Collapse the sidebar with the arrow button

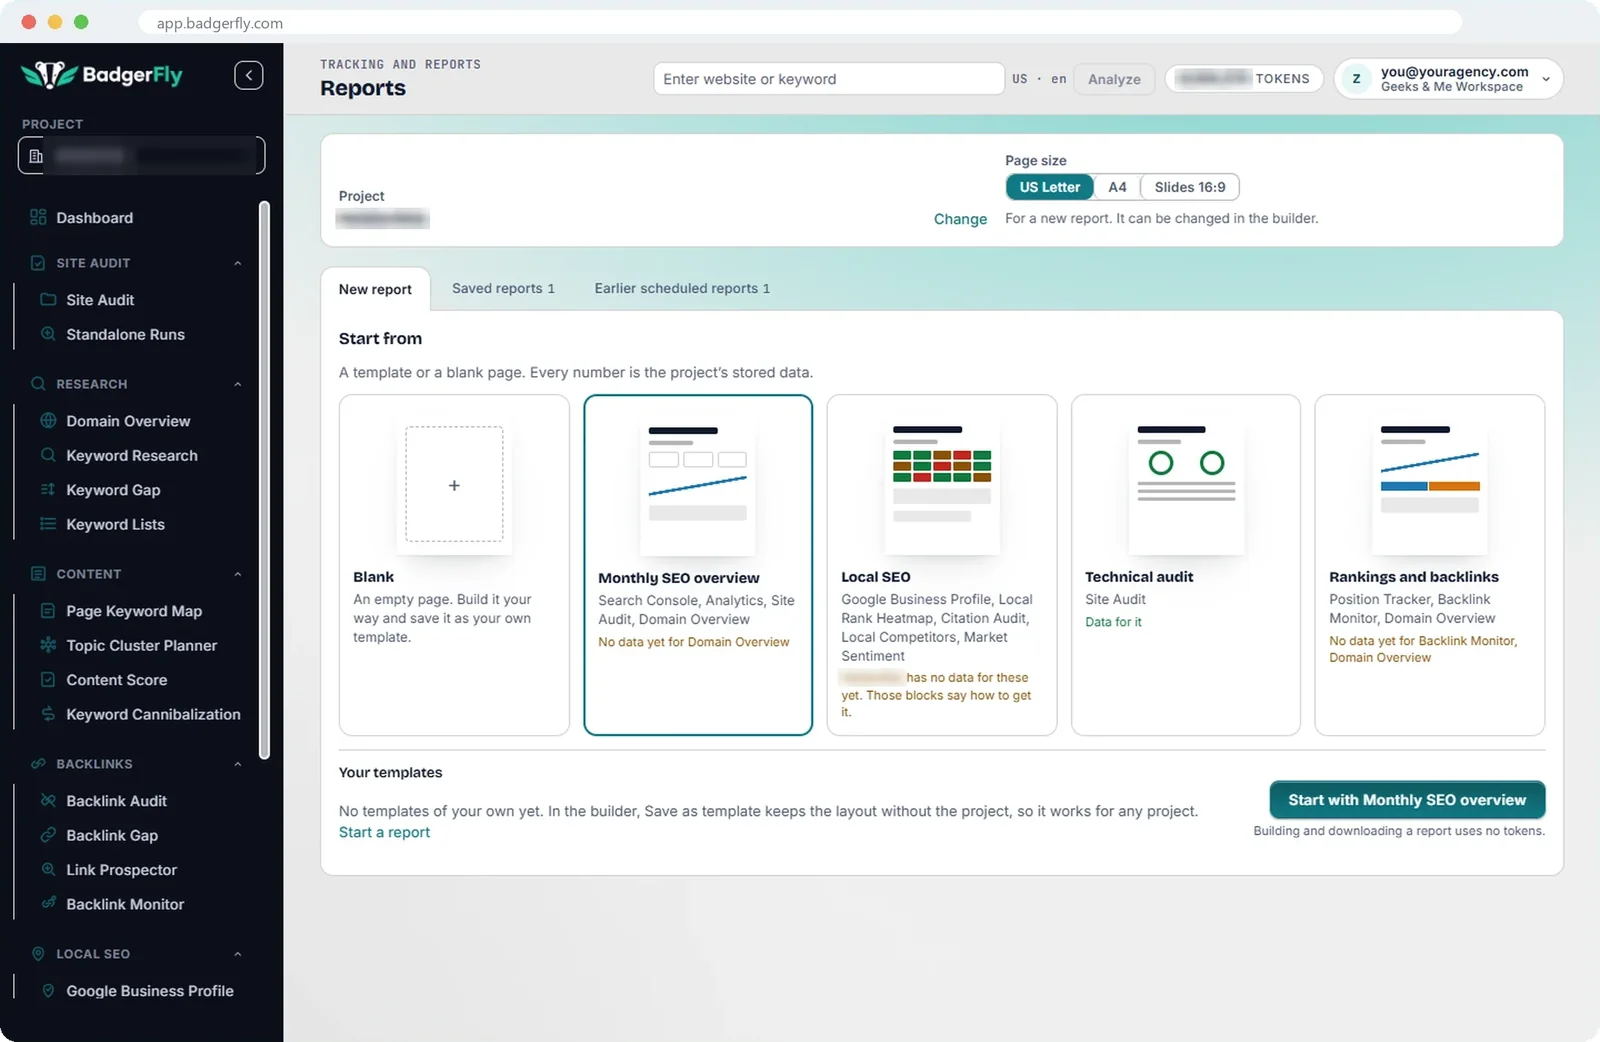coord(249,75)
